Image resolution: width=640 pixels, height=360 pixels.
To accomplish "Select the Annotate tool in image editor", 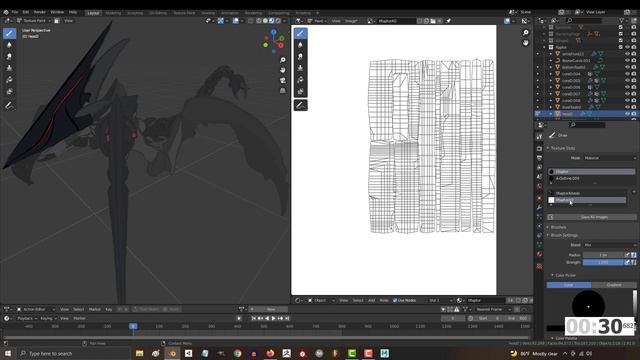I will pos(300,106).
